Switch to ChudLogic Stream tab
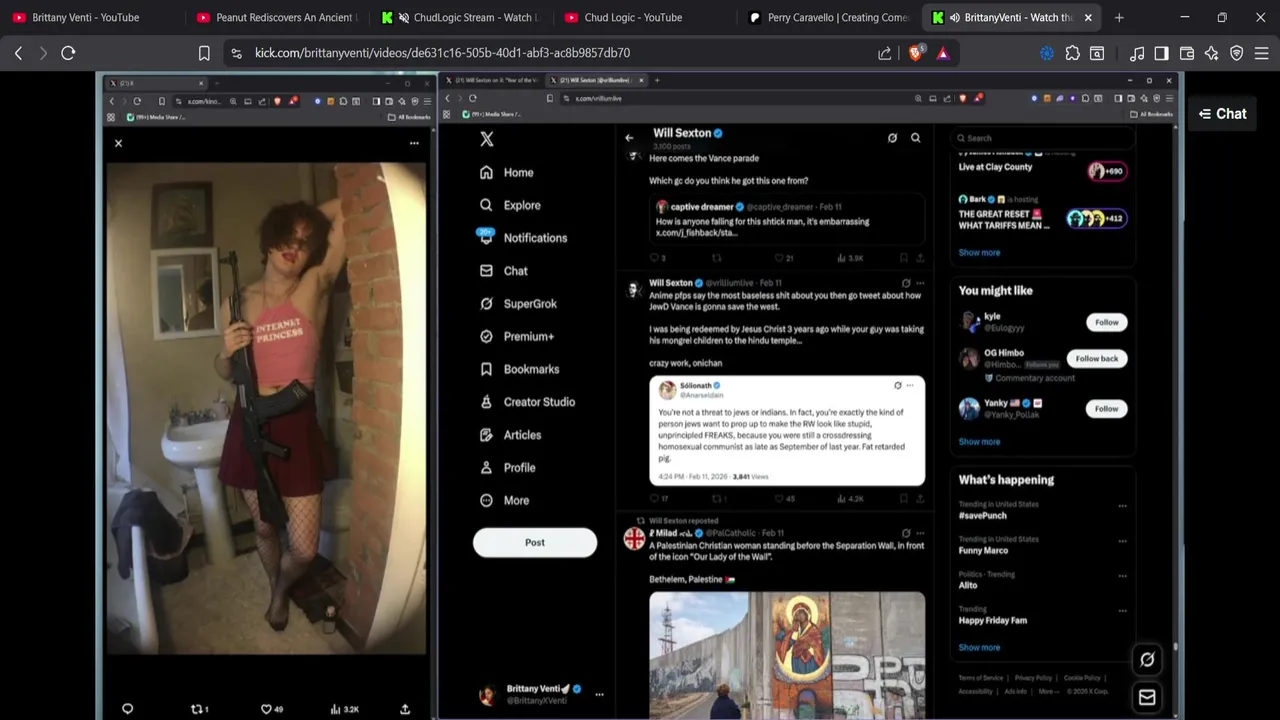1280x720 pixels. coord(460,17)
